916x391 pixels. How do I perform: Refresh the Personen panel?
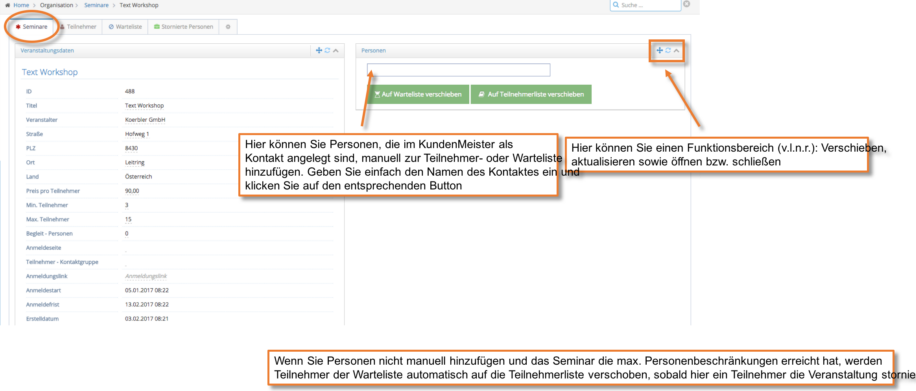tap(668, 50)
